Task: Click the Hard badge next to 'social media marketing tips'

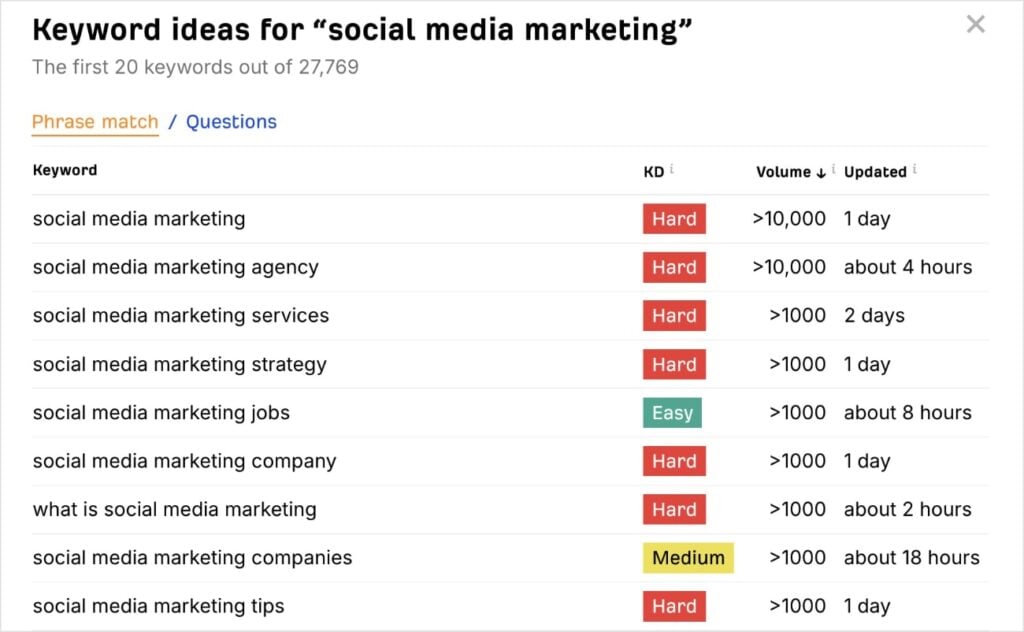Action: click(673, 606)
